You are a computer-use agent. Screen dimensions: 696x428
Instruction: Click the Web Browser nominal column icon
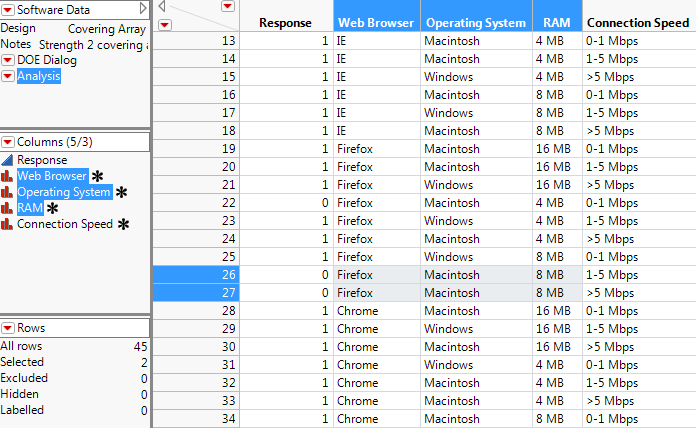click(8, 176)
